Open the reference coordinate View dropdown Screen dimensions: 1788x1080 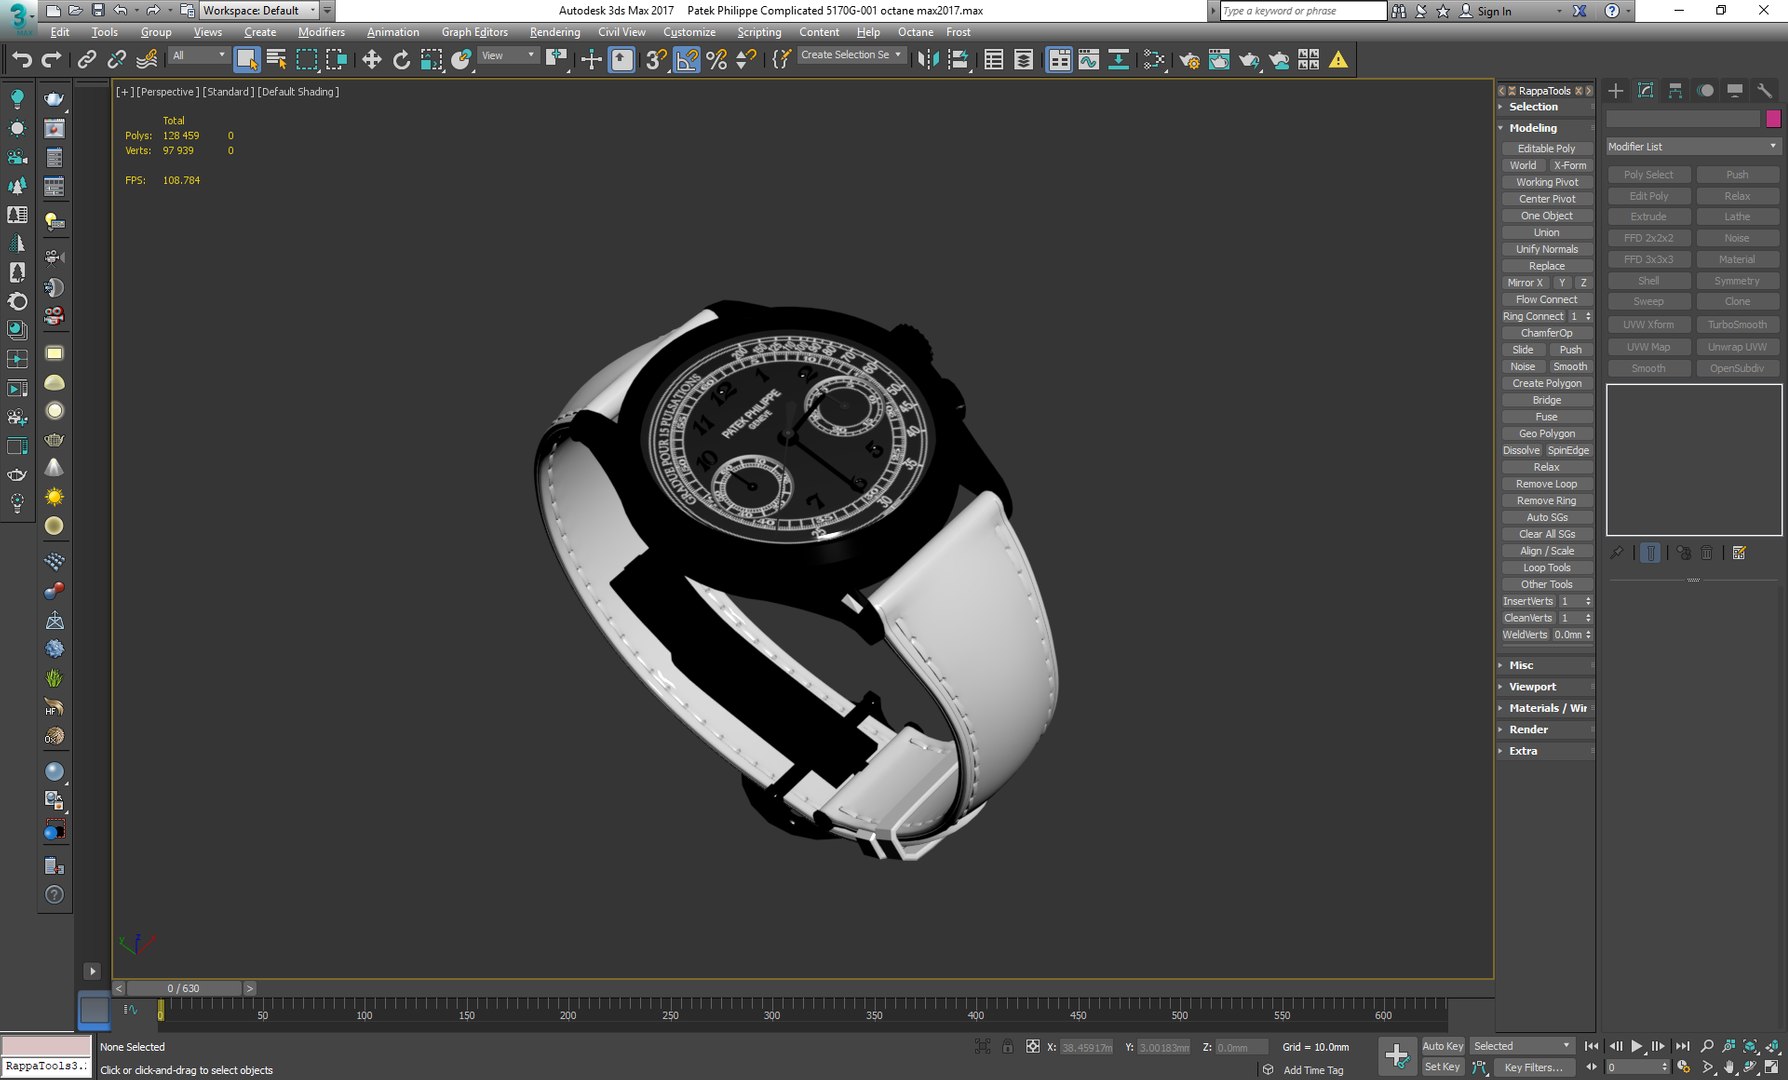click(x=508, y=56)
